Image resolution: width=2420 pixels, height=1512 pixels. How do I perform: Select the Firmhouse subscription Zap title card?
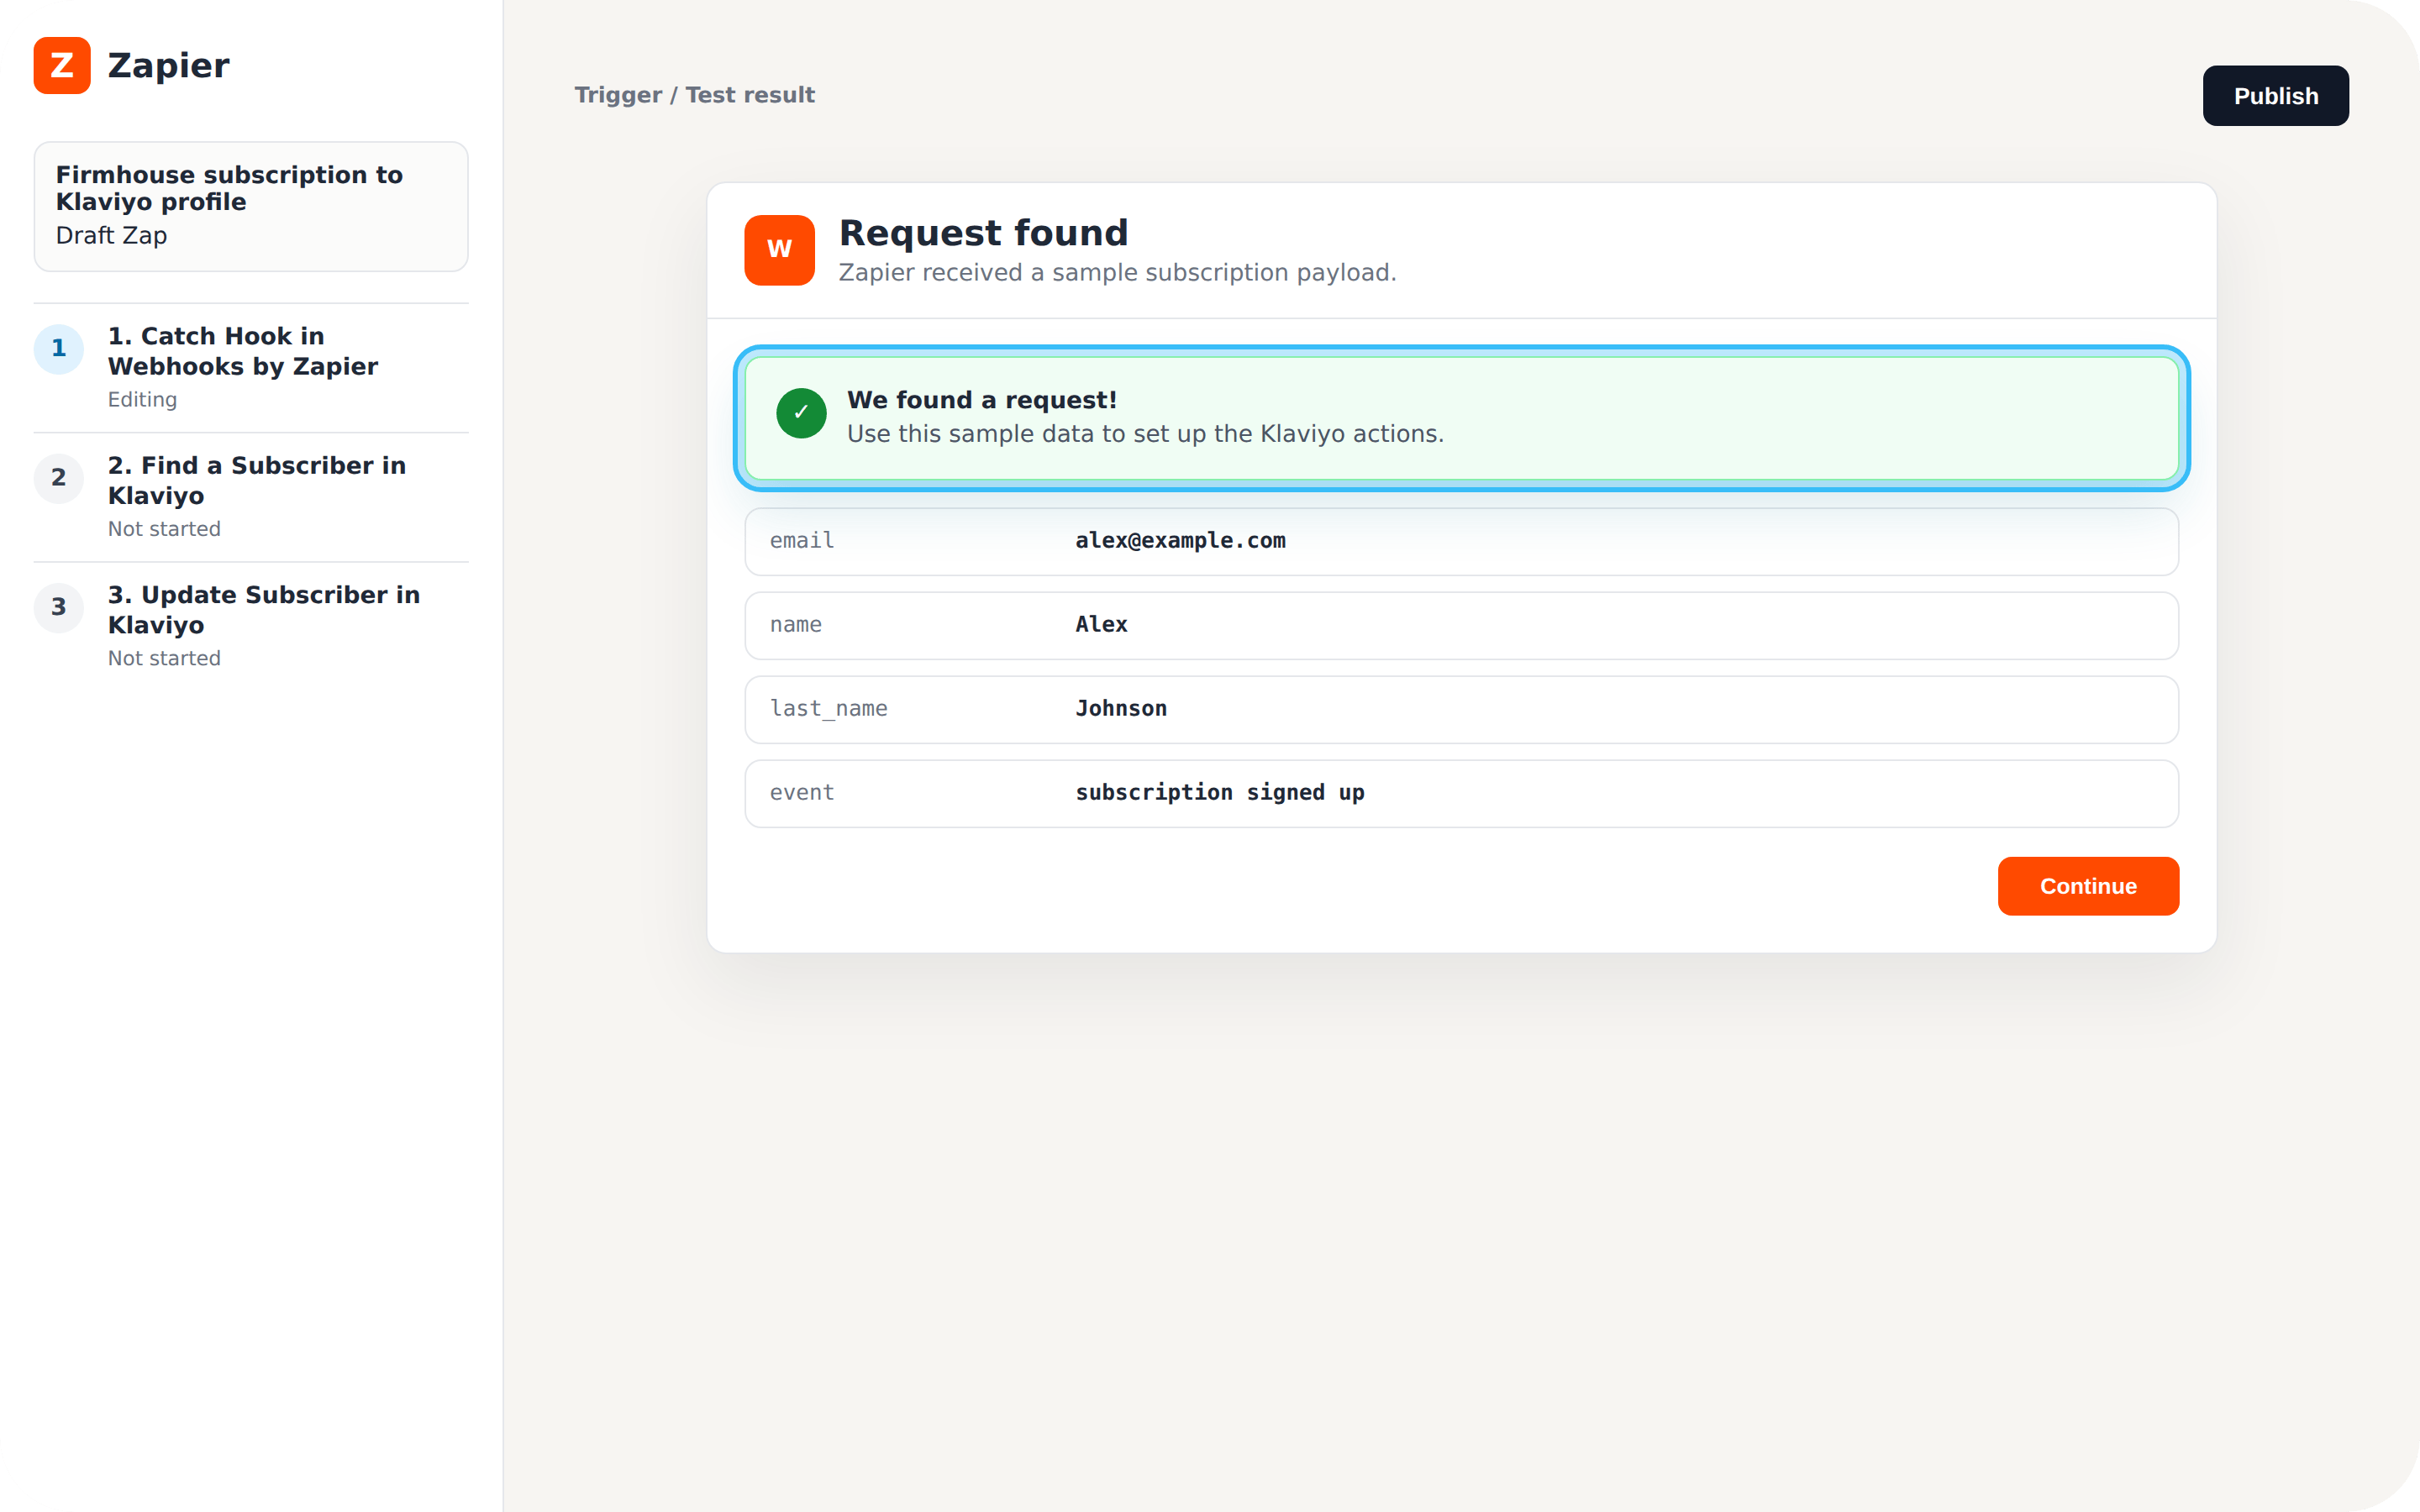point(251,206)
